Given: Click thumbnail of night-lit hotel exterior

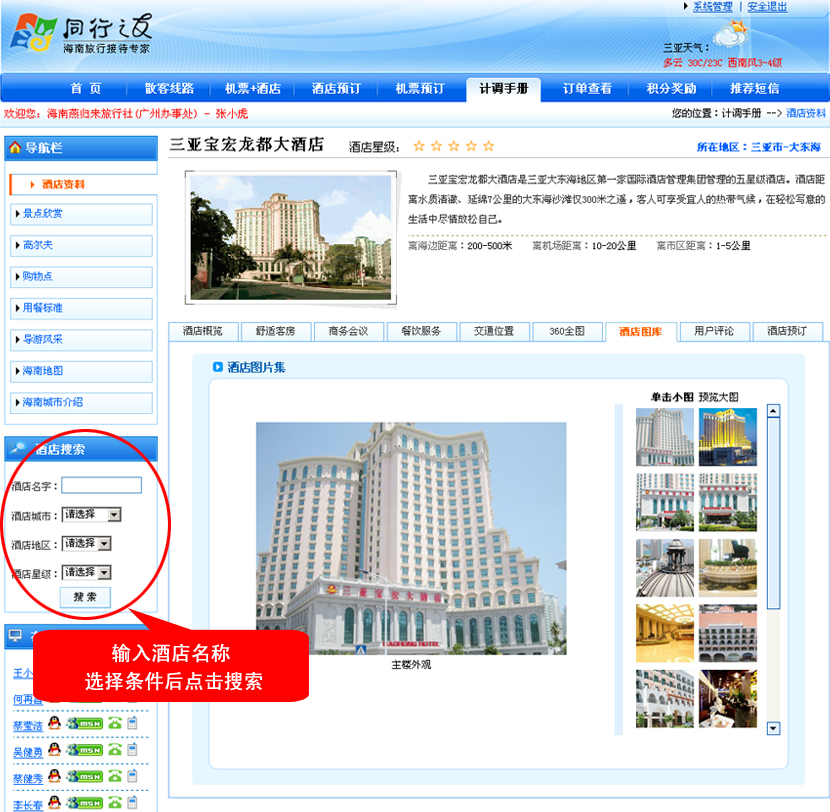Looking at the screenshot, I should [x=727, y=437].
